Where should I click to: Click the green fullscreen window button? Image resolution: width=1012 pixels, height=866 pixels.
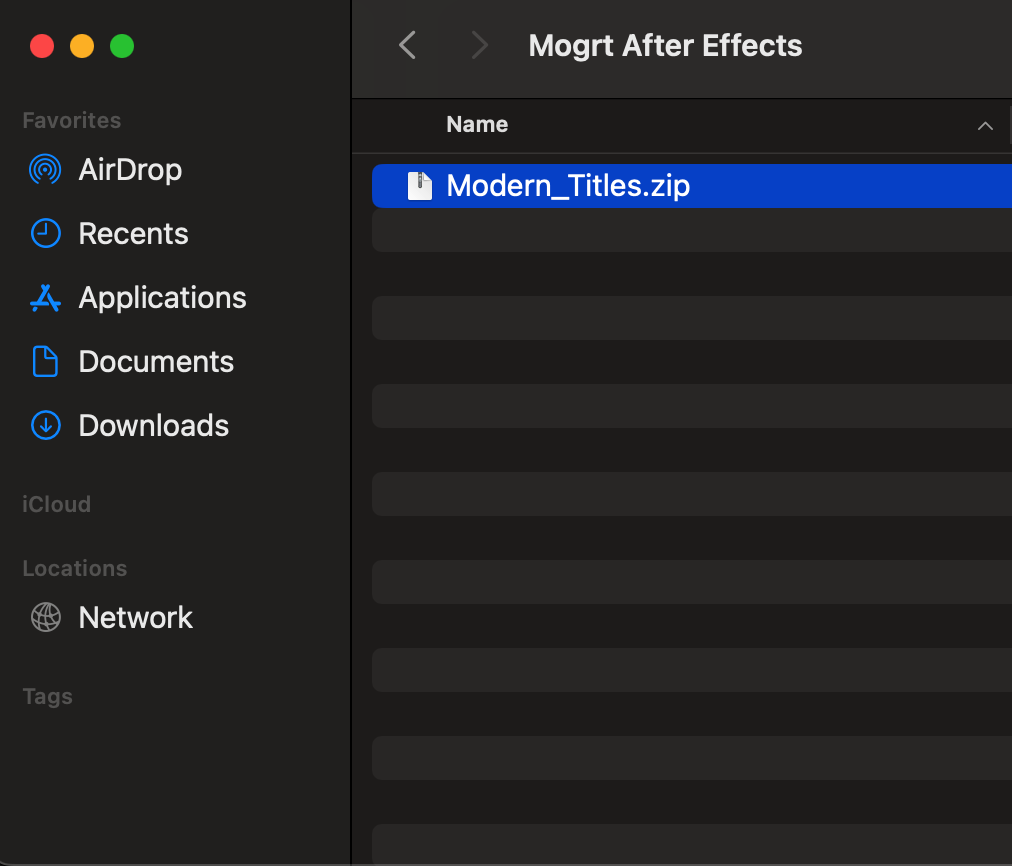(122, 46)
